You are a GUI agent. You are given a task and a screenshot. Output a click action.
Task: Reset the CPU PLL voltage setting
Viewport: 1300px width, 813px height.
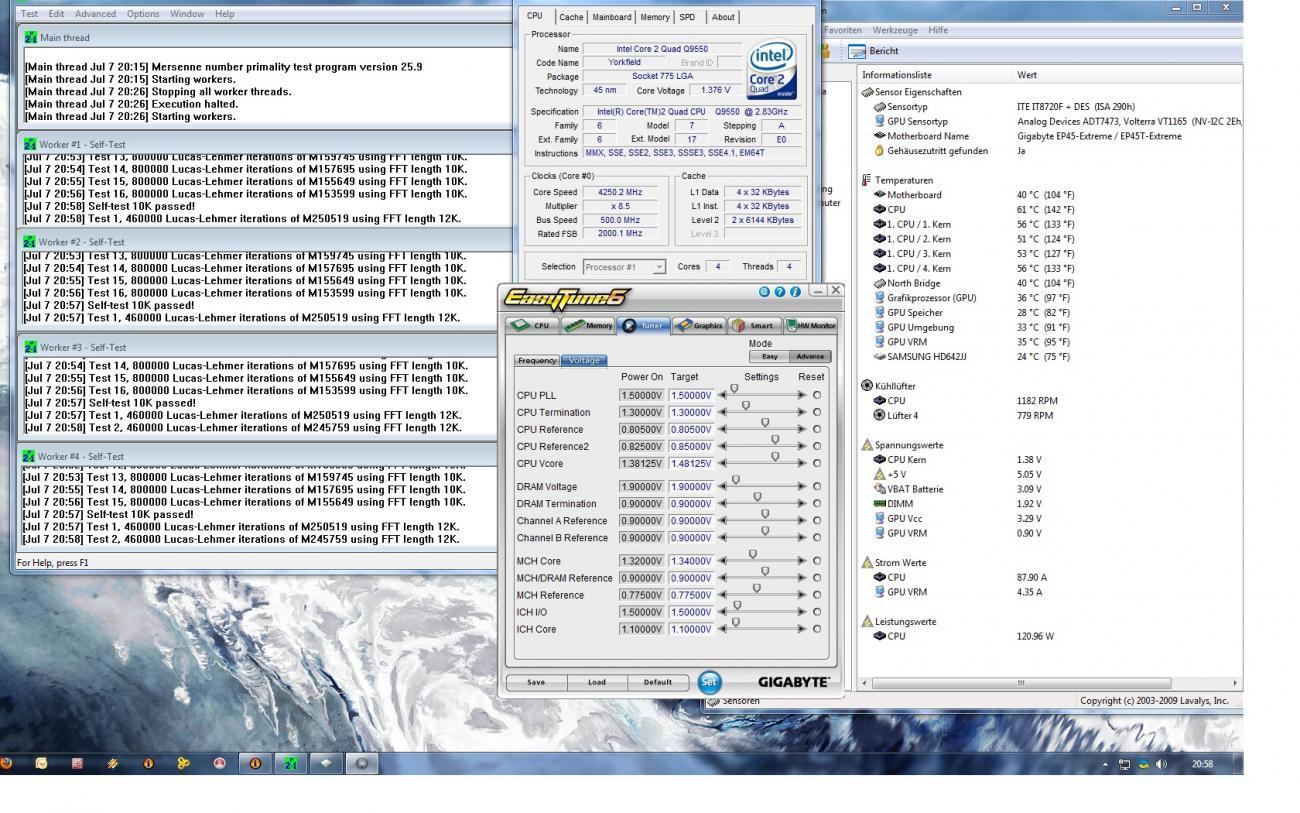coord(817,395)
